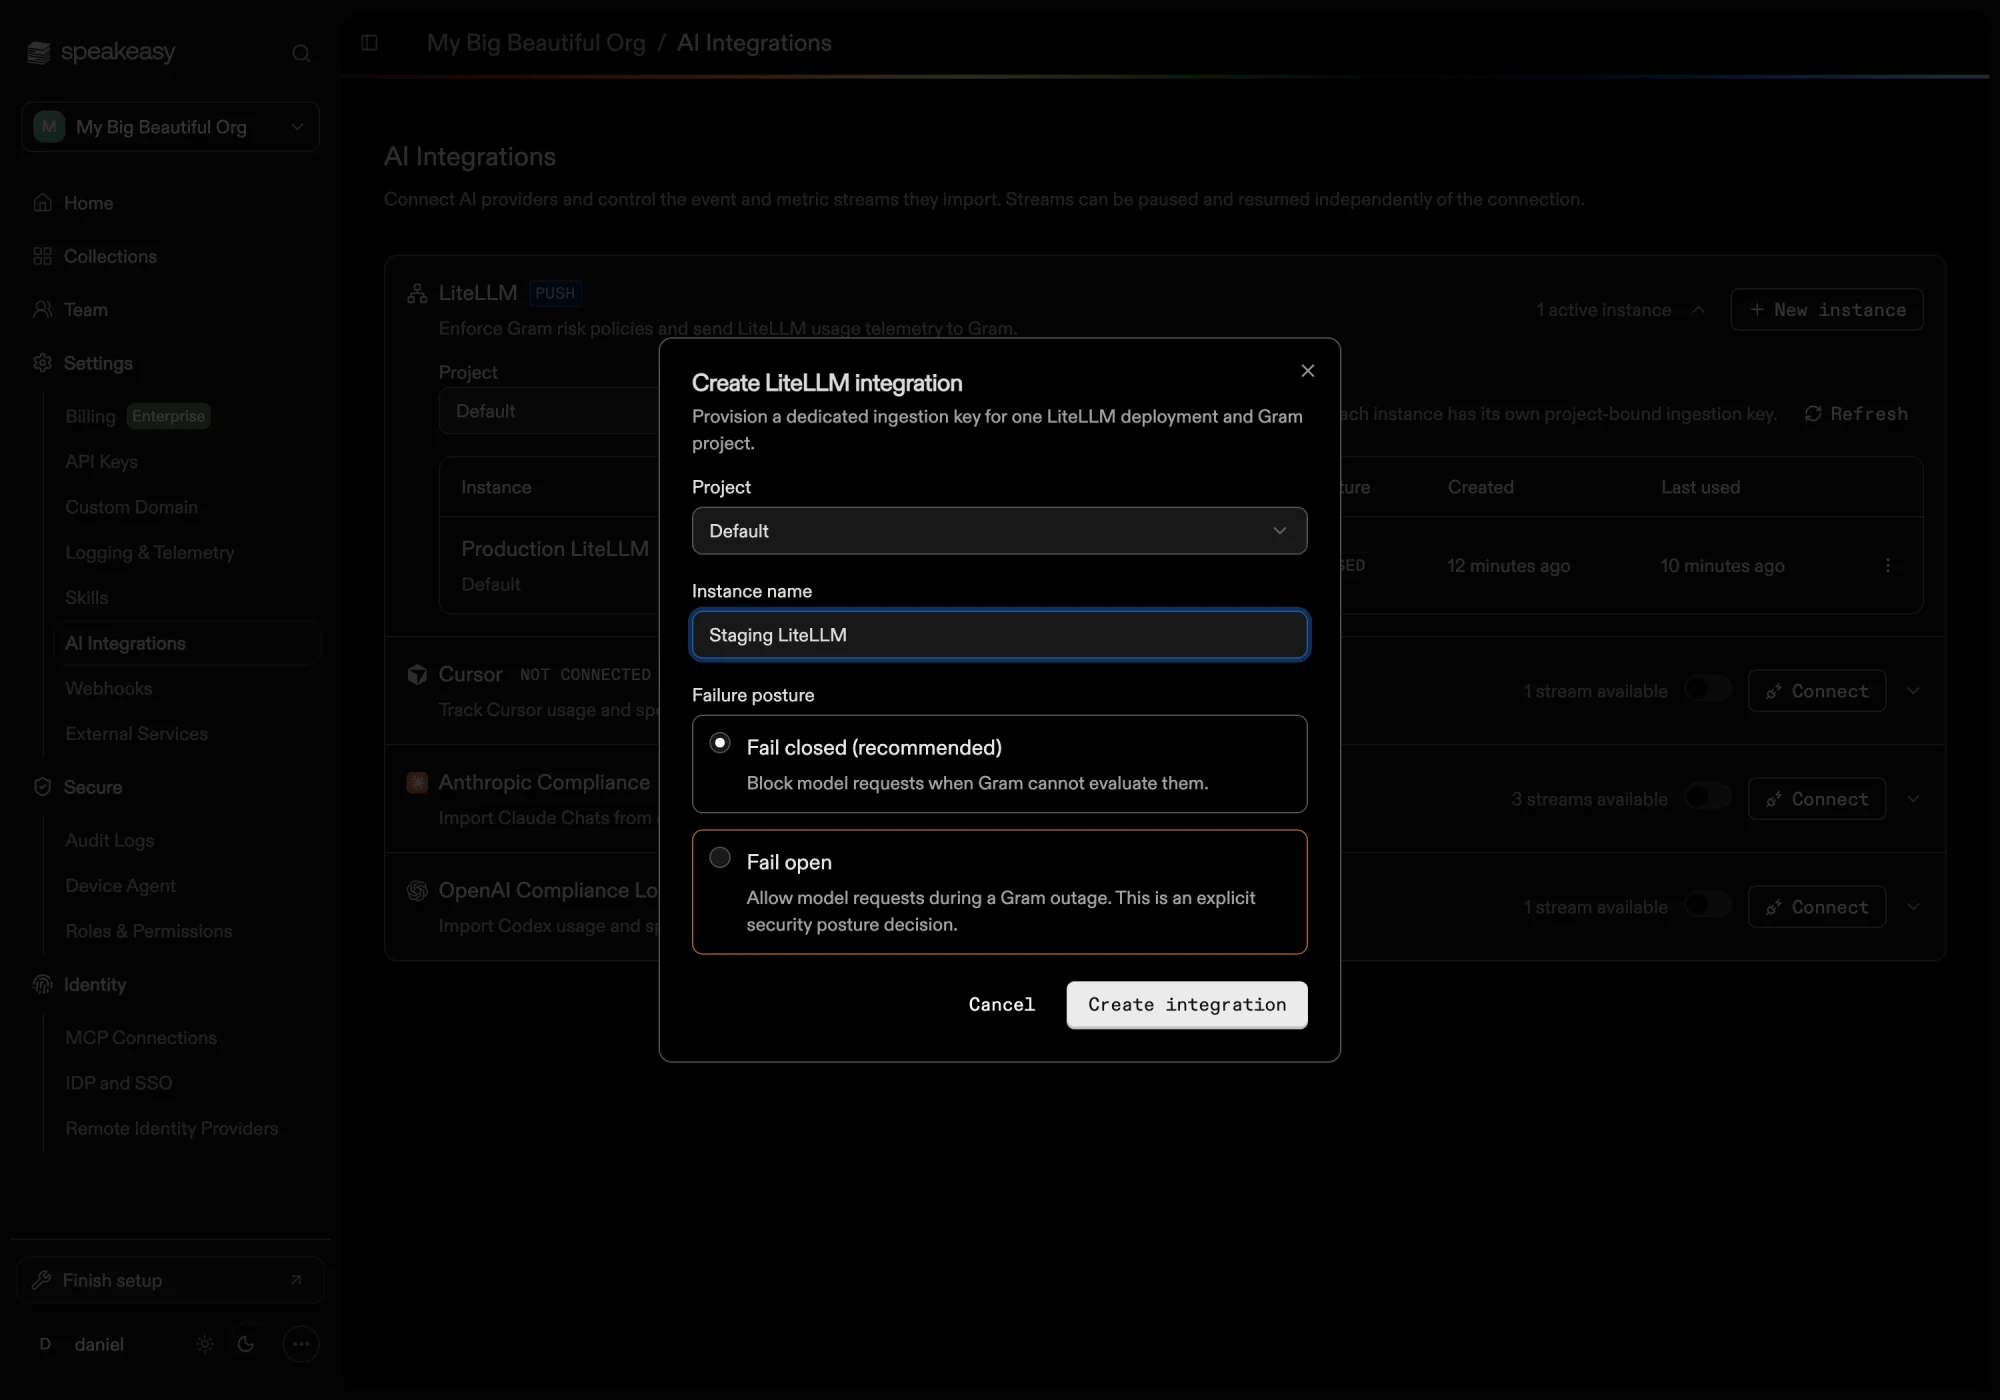2000x1400 pixels.
Task: Toggle the Anthropic Compliance streams switch
Action: tap(1708, 797)
